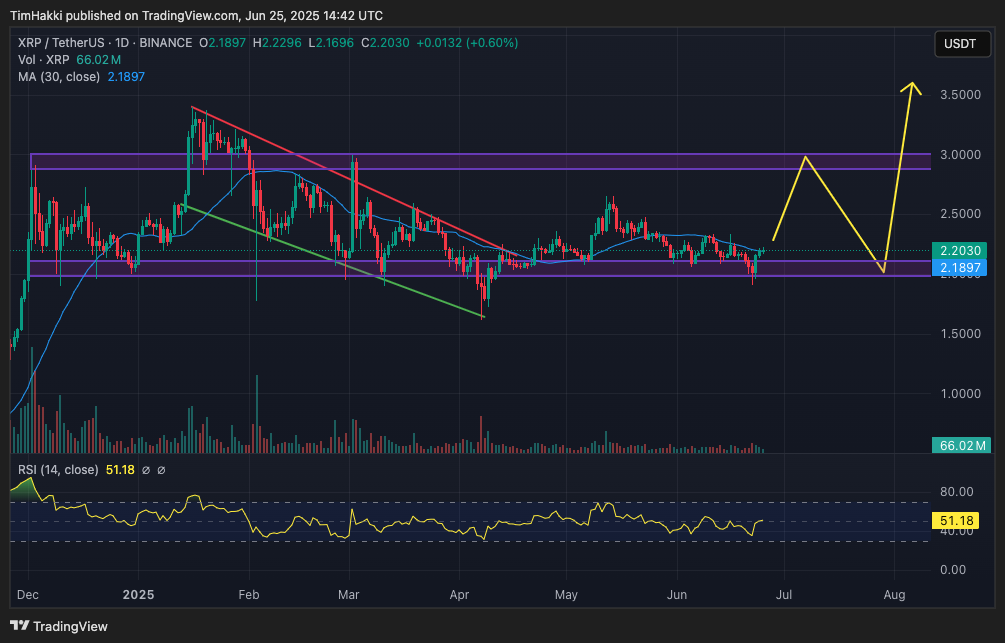Click the 0.00 RSI axis label
The height and width of the screenshot is (643, 1005).
tap(952, 569)
